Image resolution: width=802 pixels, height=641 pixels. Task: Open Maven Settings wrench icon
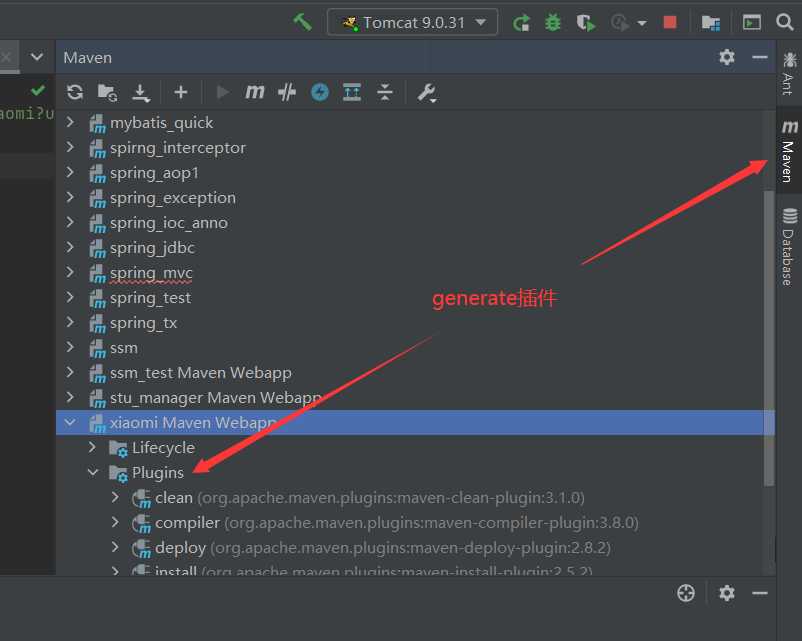(427, 93)
